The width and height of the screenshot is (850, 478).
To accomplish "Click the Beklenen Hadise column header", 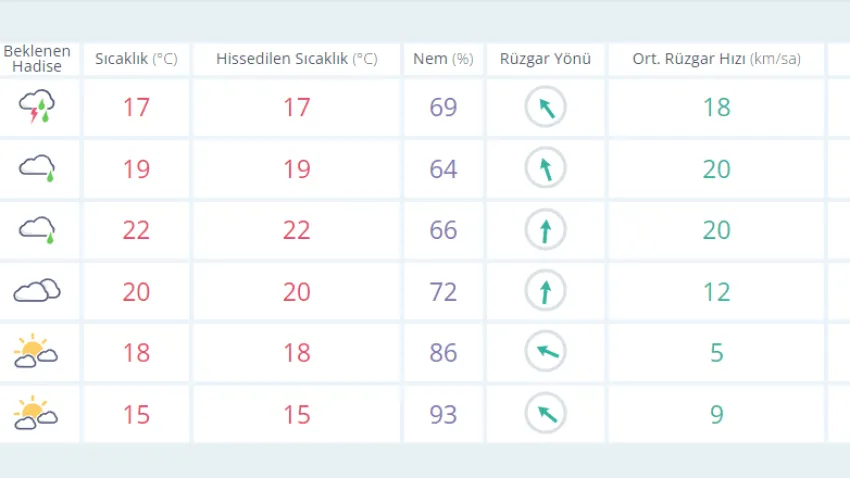I will click(x=37, y=58).
